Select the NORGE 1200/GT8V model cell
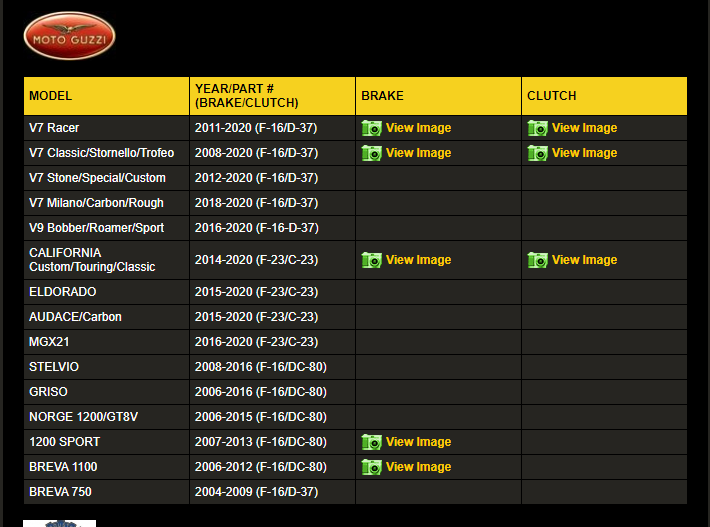The width and height of the screenshot is (710, 527). click(x=106, y=417)
